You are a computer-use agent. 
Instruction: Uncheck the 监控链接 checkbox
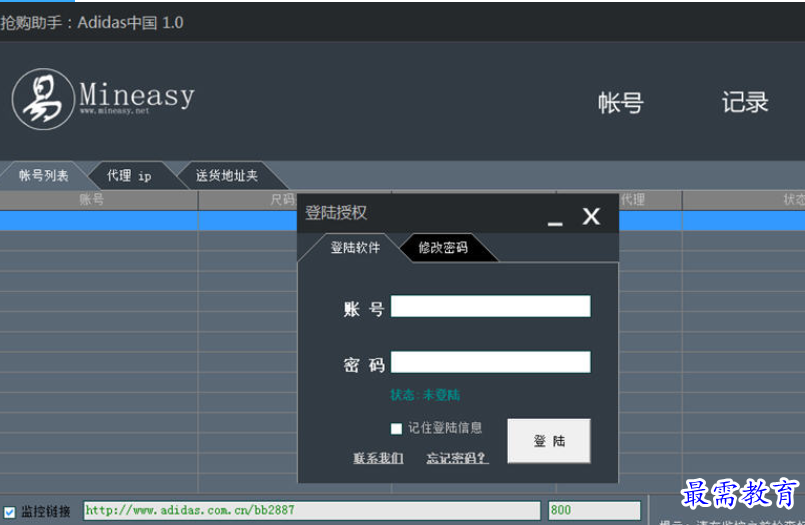9,512
